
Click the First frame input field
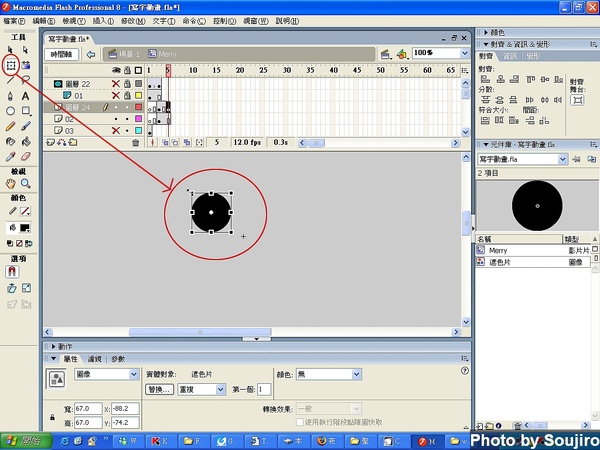pos(264,390)
